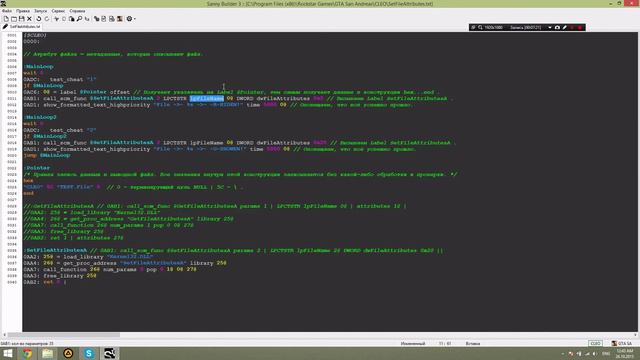The image size is (640, 360).
Task: Click the highlighted lpFileName text on line 11
Action: click(x=207, y=98)
